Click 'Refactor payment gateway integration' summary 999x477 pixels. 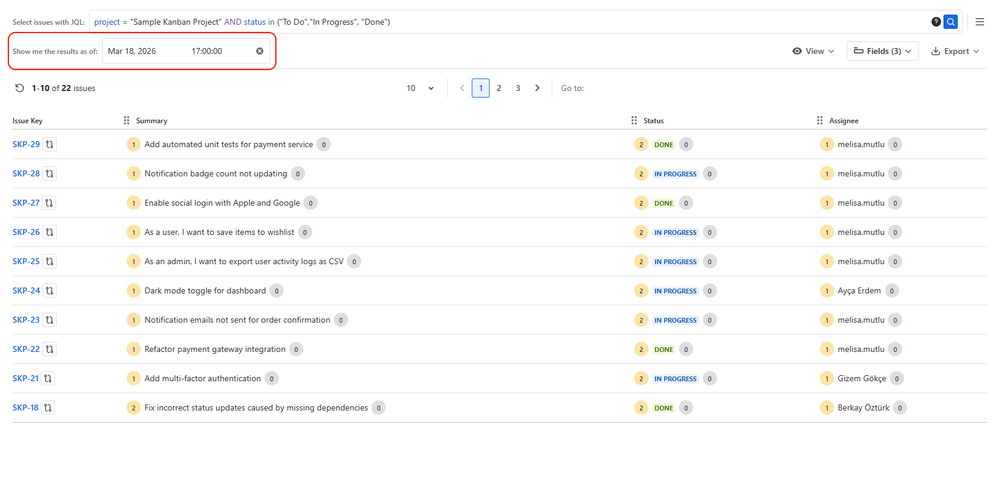point(215,349)
